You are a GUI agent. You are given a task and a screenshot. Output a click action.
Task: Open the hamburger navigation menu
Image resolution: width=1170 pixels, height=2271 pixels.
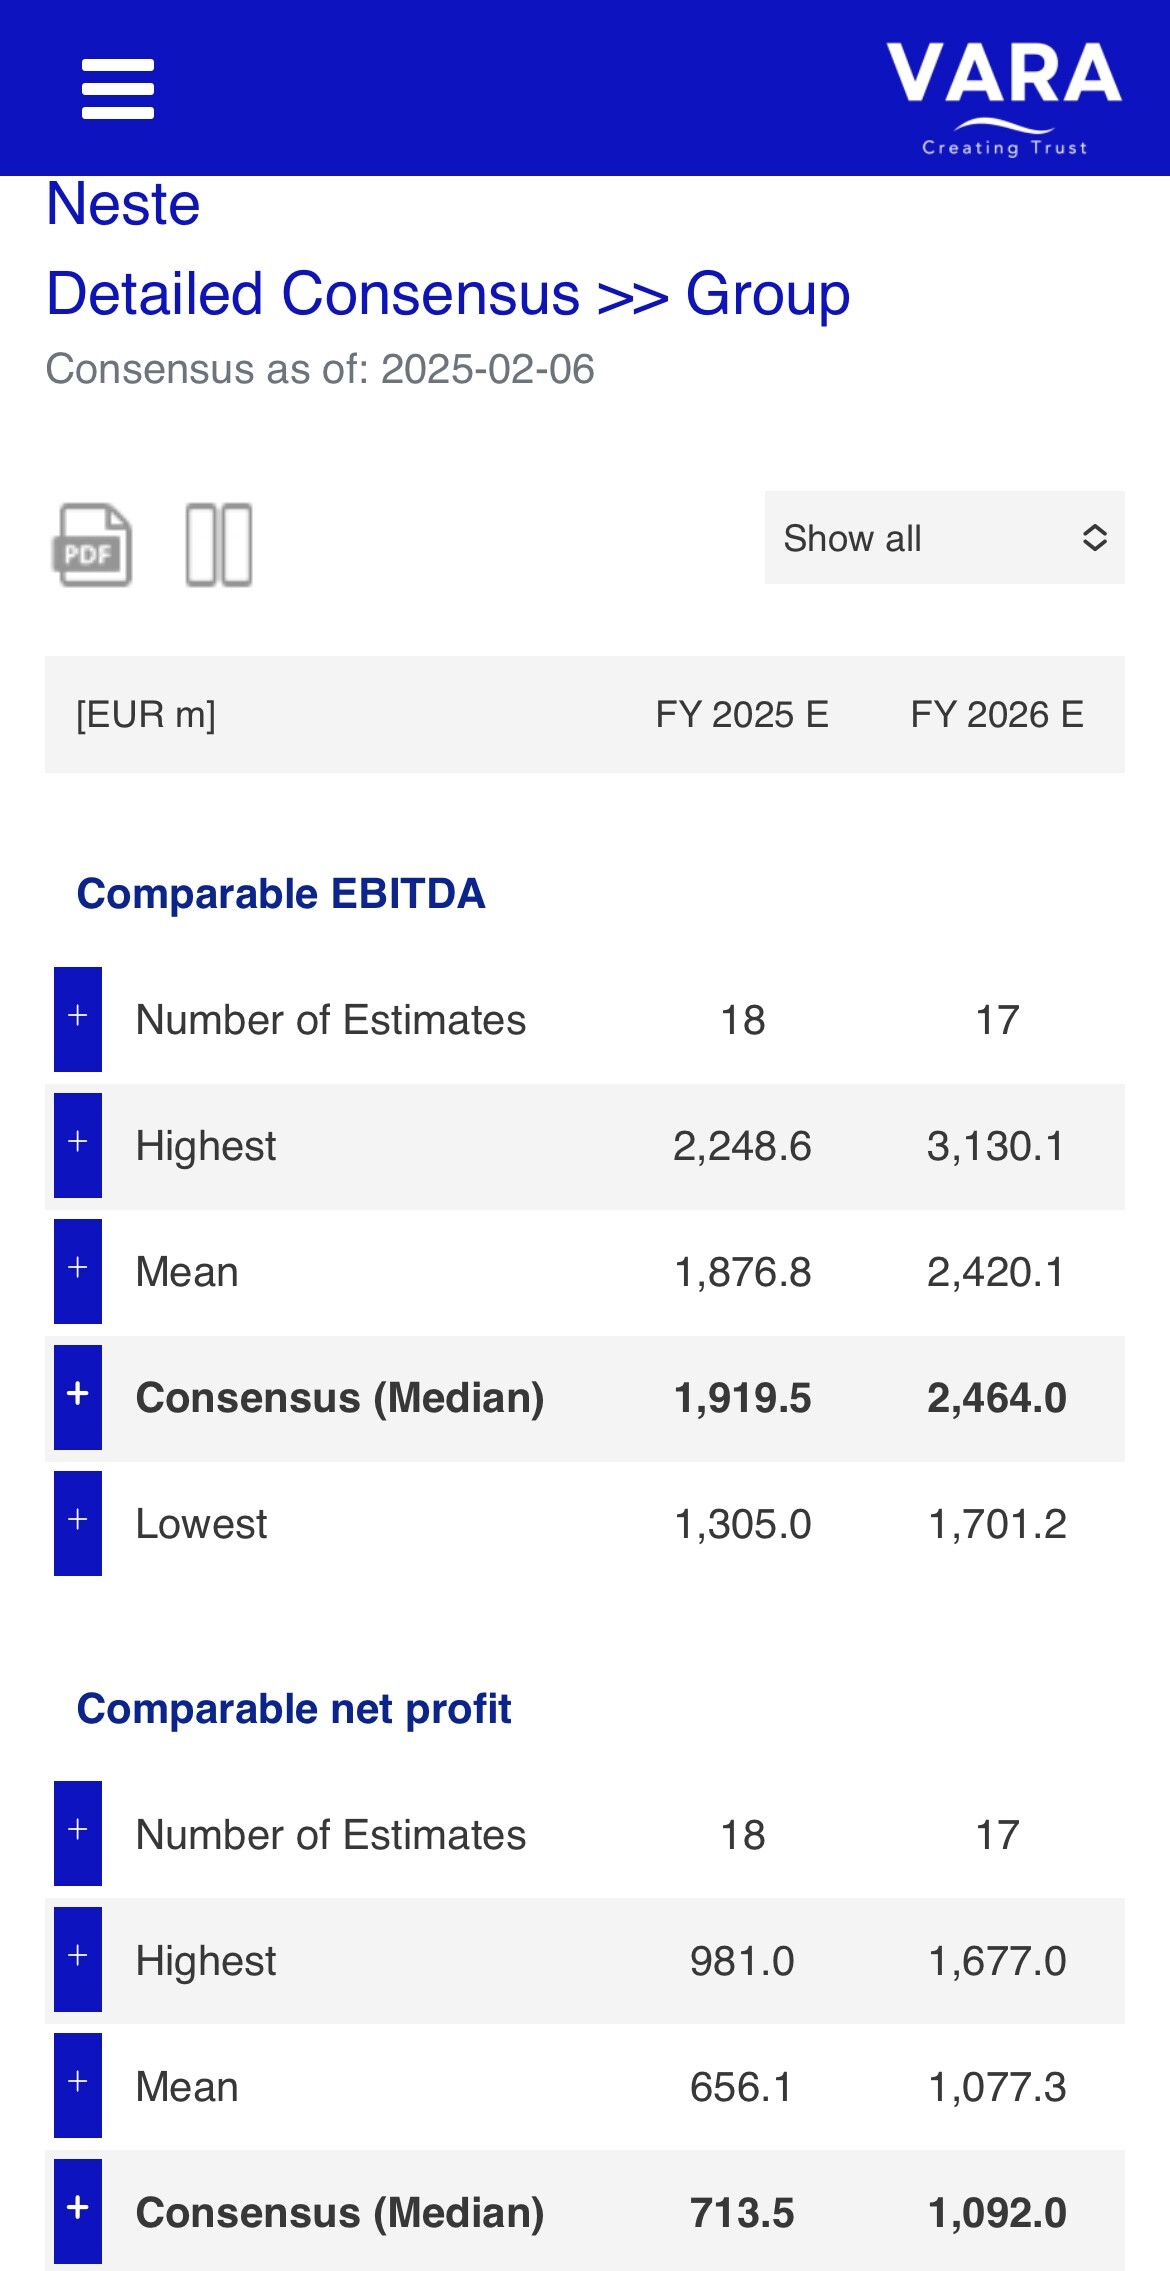[x=118, y=89]
